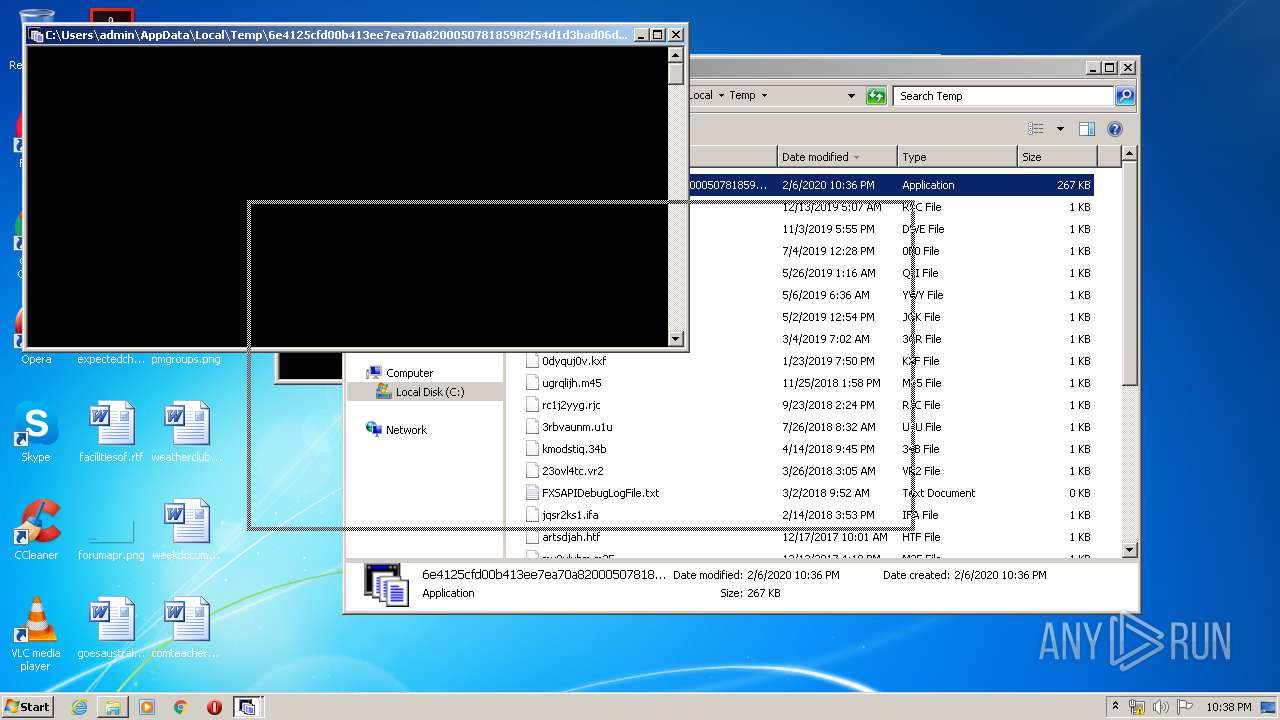Select file 23ovl4tc.vr2

pyautogui.click(x=572, y=471)
